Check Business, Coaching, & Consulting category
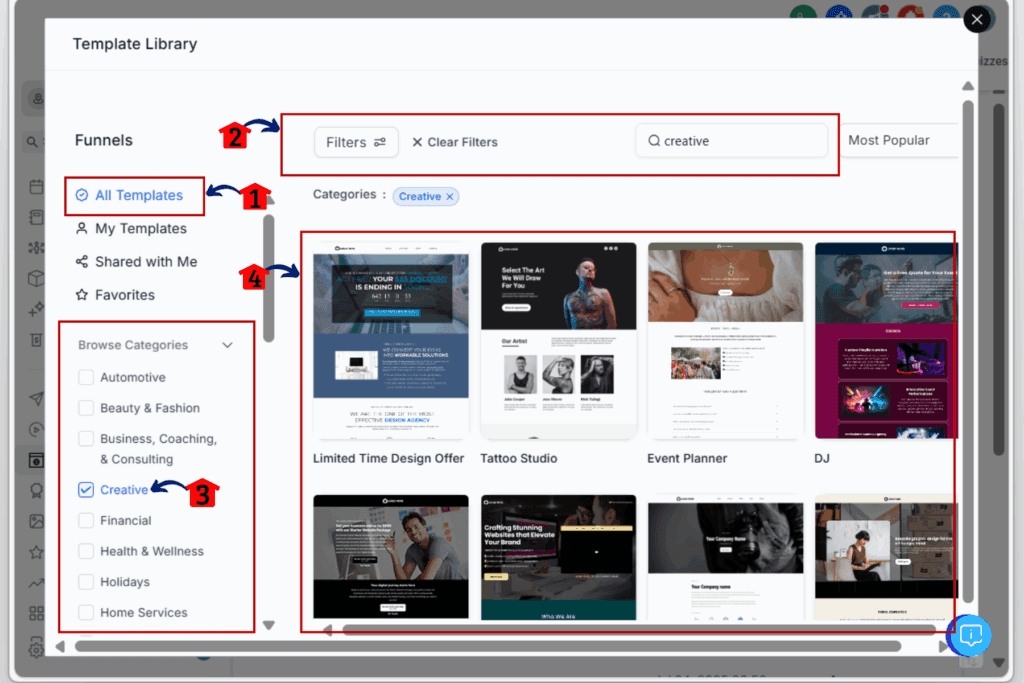 [86, 439]
